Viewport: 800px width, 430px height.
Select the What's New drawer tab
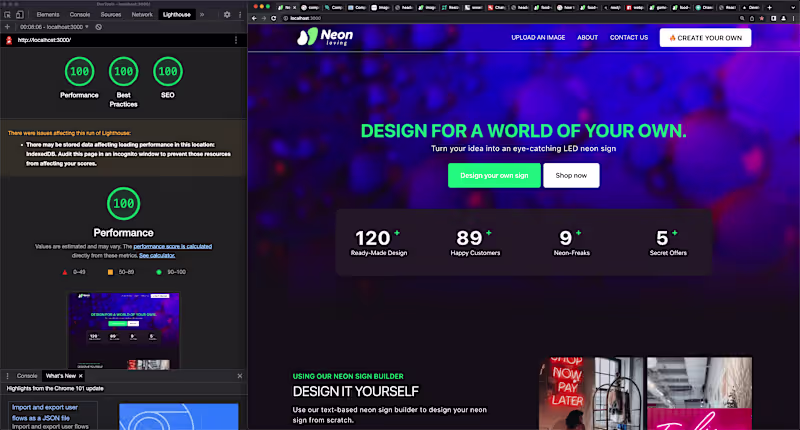pos(61,376)
